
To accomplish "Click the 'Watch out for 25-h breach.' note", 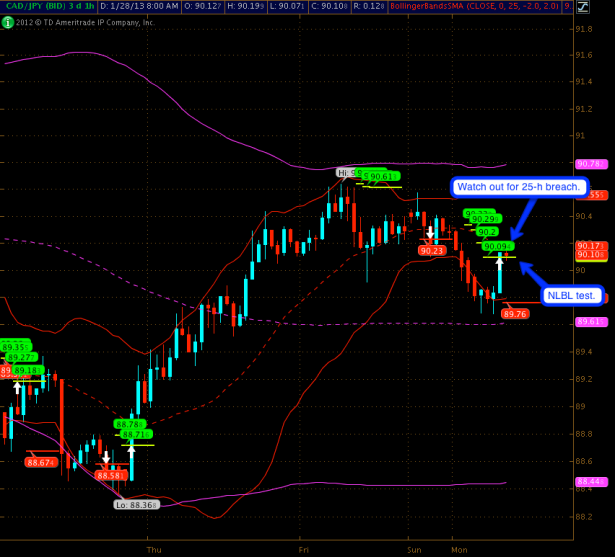I will 517,187.
